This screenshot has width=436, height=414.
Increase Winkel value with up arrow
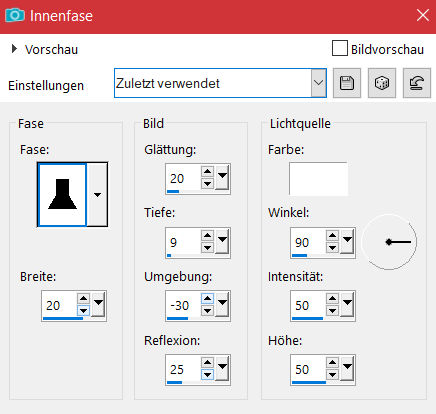pyautogui.click(x=332, y=236)
